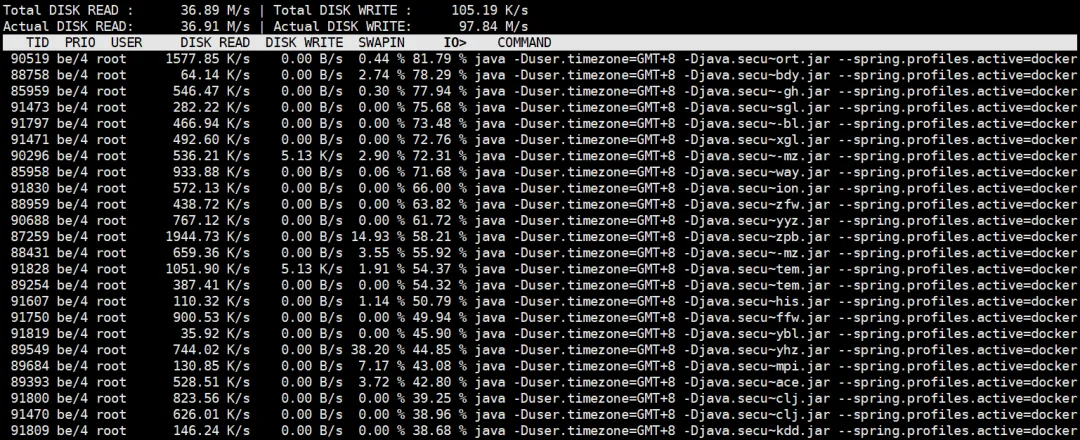The image size is (1080, 440).
Task: Click the command text ending in kdd.jar
Action: click(x=775, y=431)
